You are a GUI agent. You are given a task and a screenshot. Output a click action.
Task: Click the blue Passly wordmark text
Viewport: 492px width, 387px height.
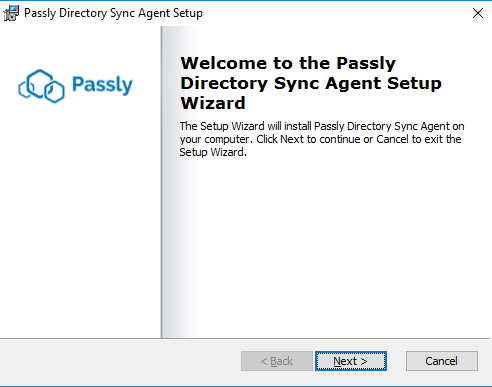pyautogui.click(x=102, y=85)
